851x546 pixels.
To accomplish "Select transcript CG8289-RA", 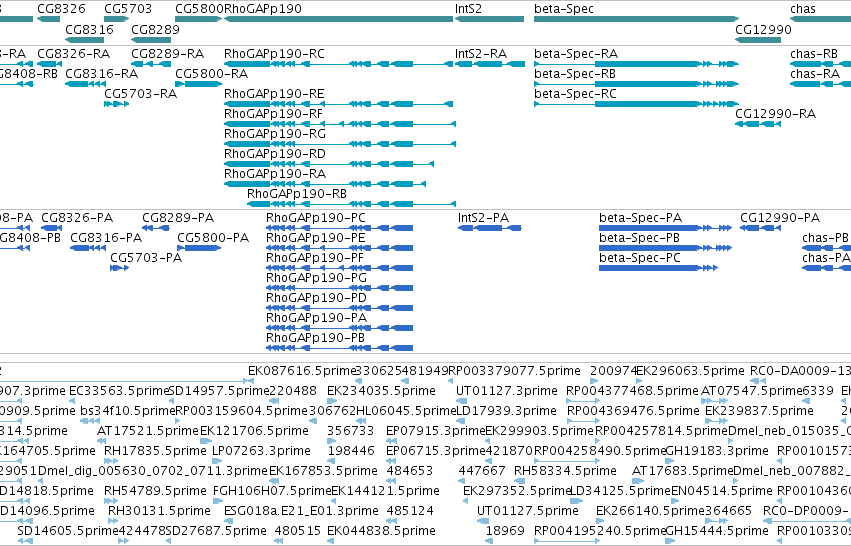I will pos(168,54).
